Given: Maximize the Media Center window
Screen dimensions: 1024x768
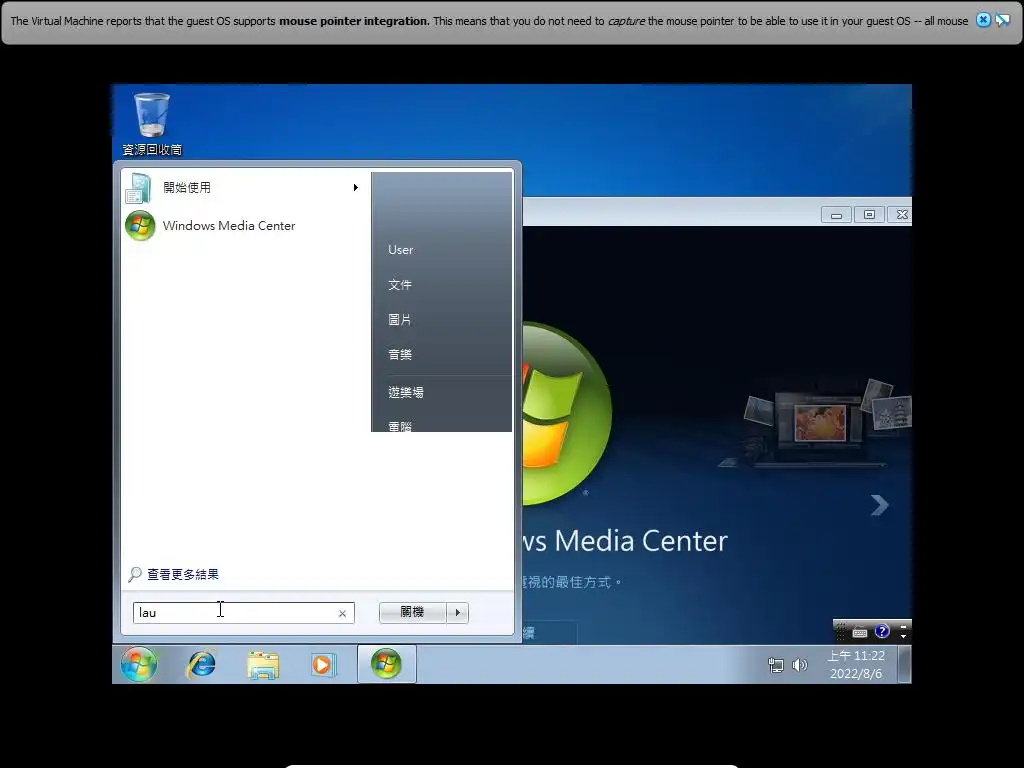Looking at the screenshot, I should click(x=869, y=215).
